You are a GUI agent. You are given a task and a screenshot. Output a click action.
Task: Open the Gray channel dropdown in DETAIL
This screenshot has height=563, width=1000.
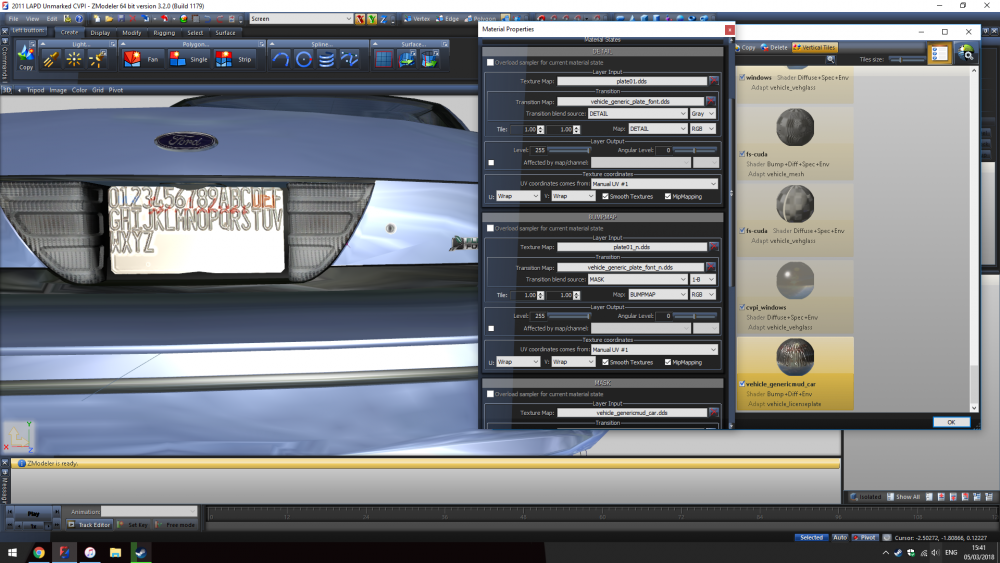(703, 113)
